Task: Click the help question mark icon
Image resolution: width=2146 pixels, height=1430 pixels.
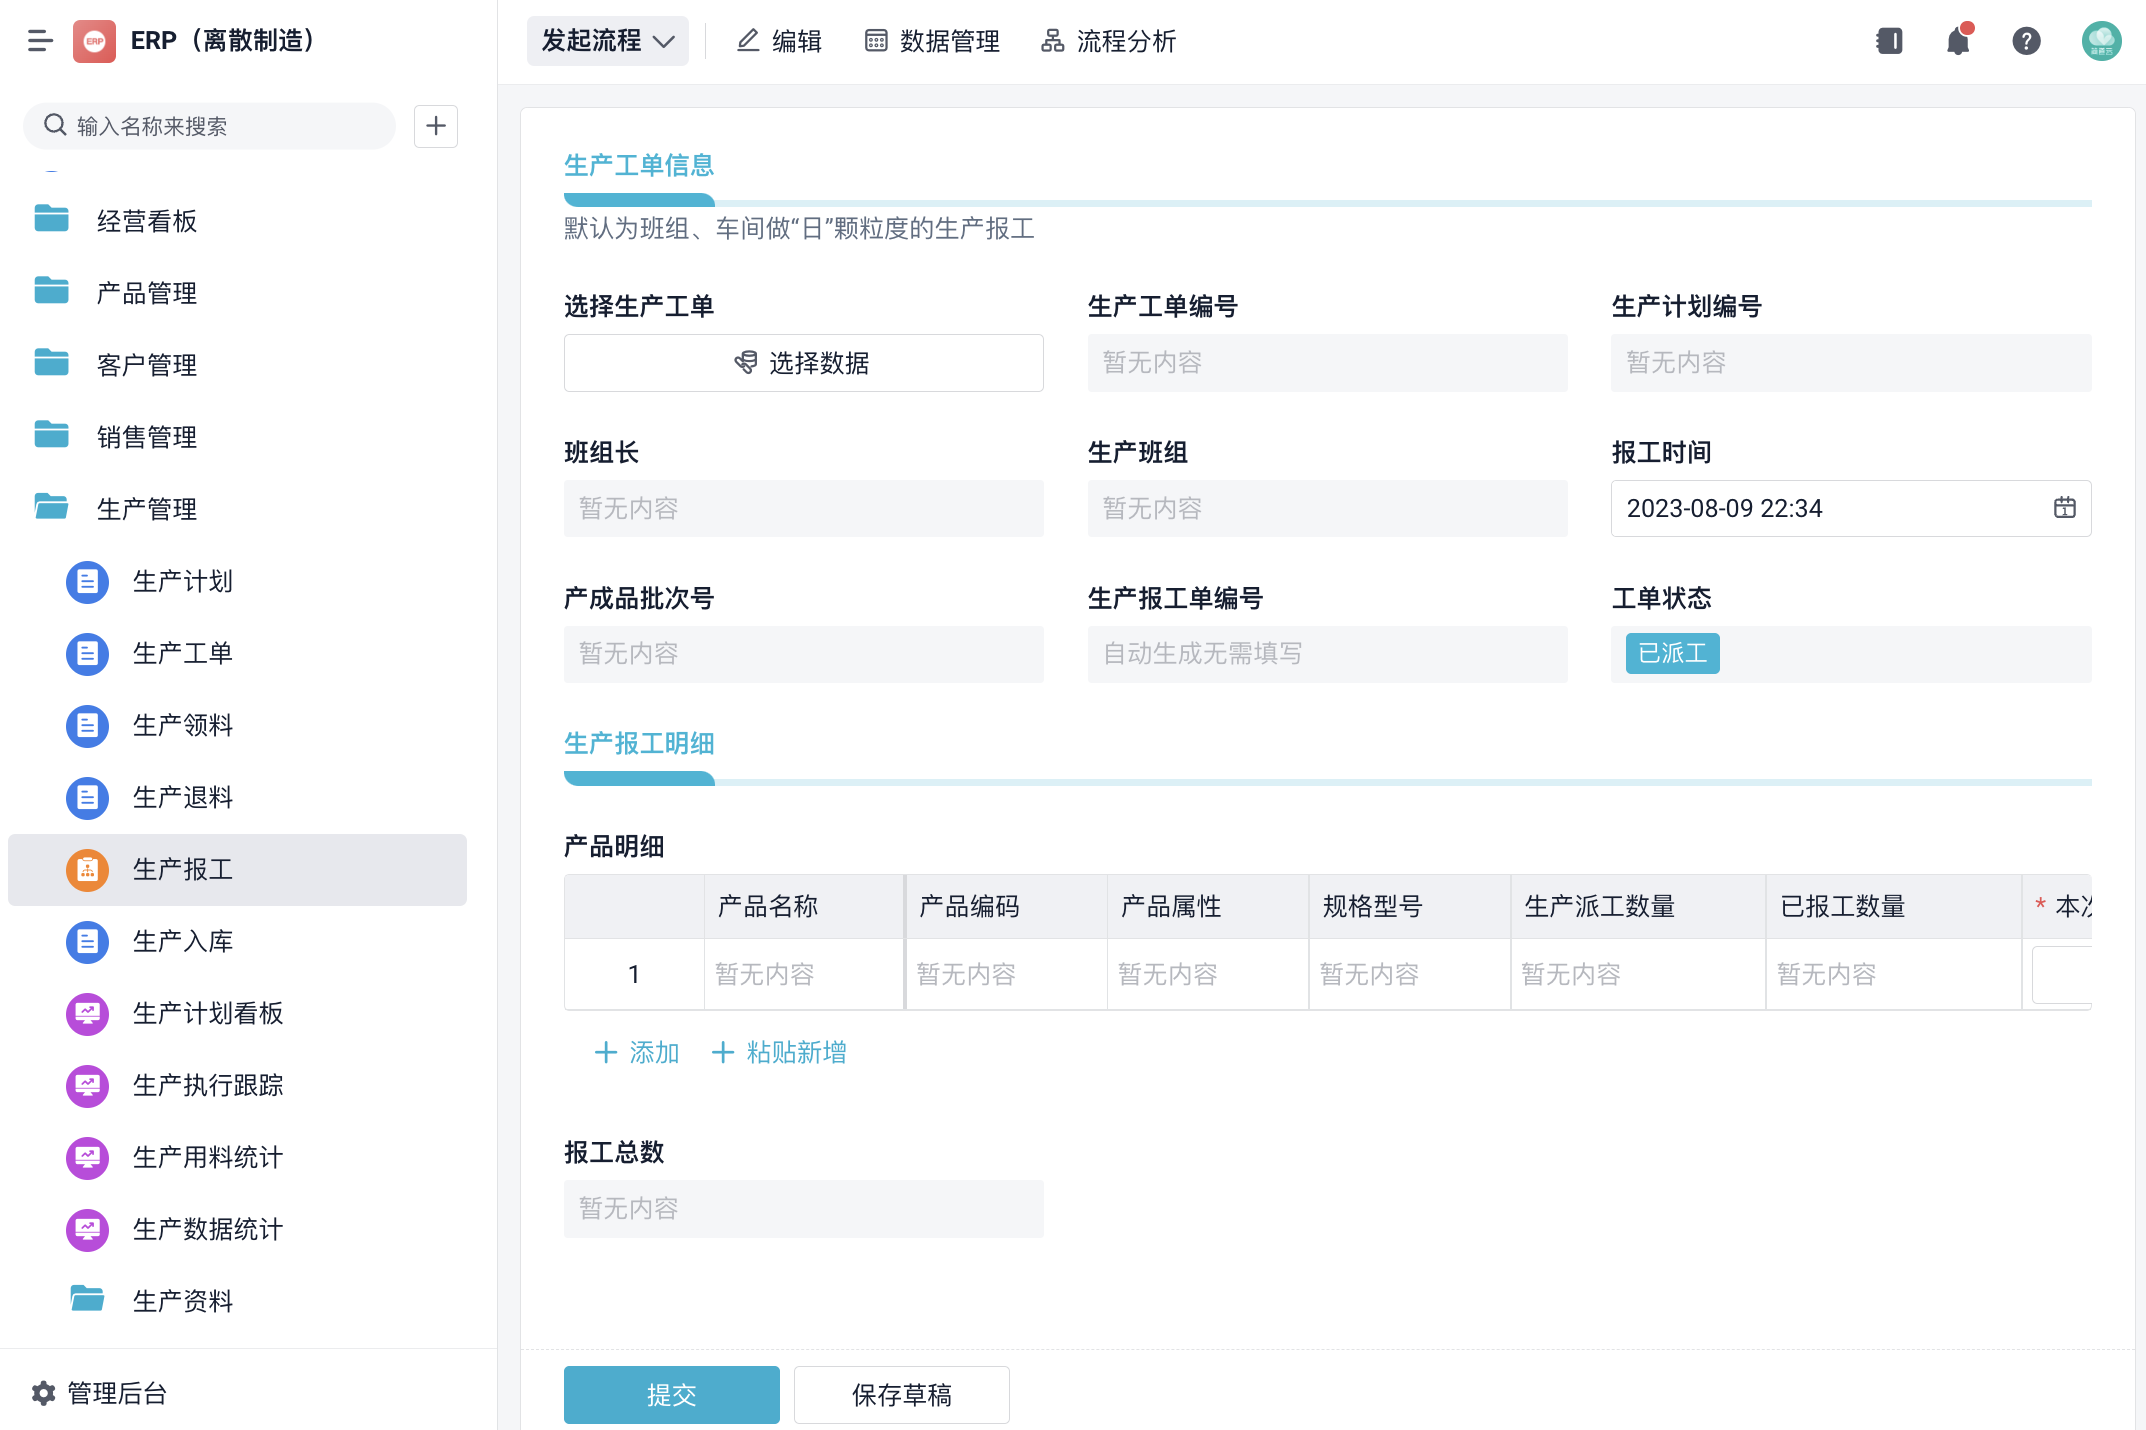Action: 2026,41
